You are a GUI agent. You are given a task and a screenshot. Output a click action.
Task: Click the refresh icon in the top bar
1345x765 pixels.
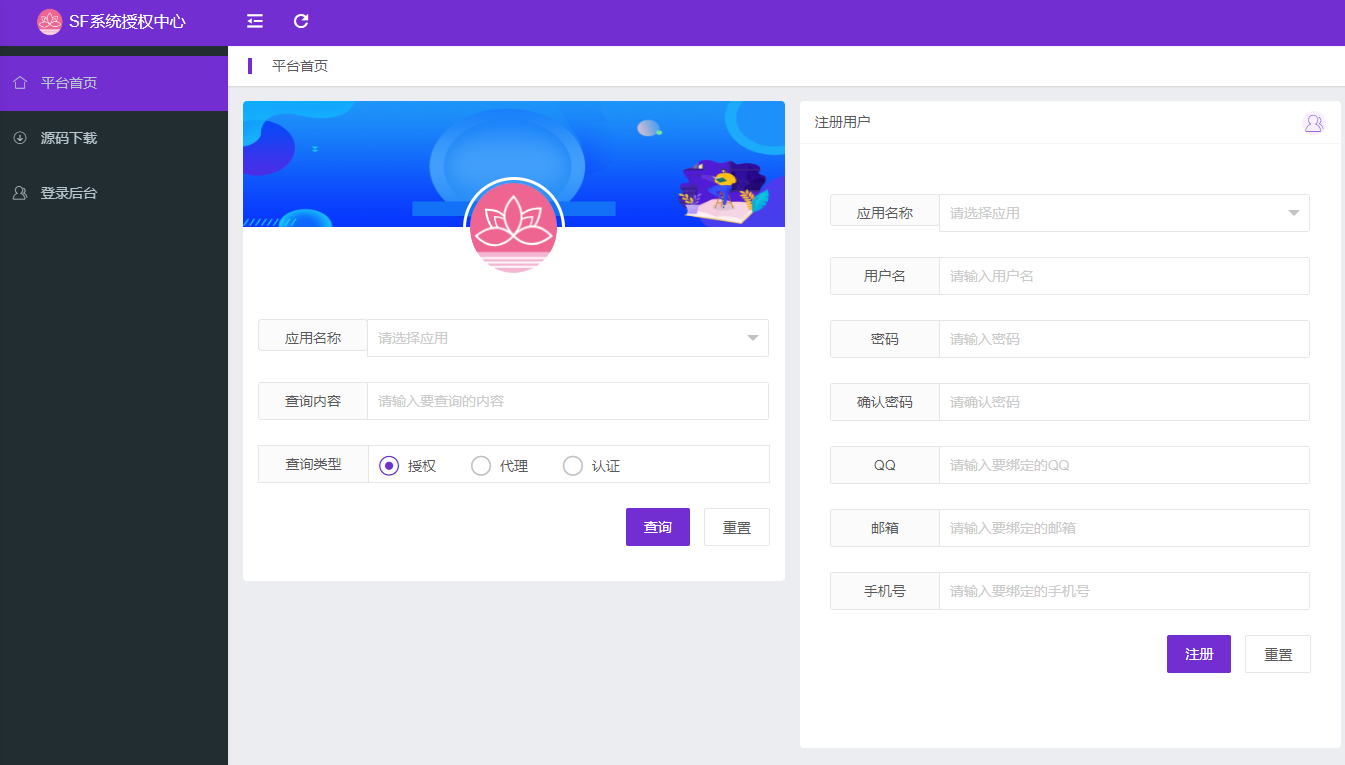tap(301, 21)
